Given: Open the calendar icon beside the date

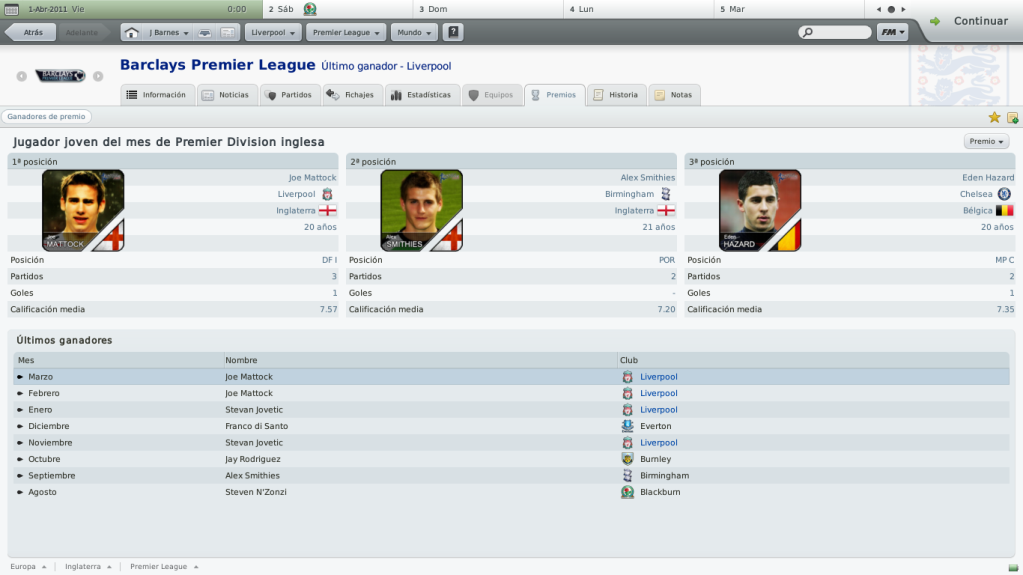Looking at the screenshot, I should (11, 9).
